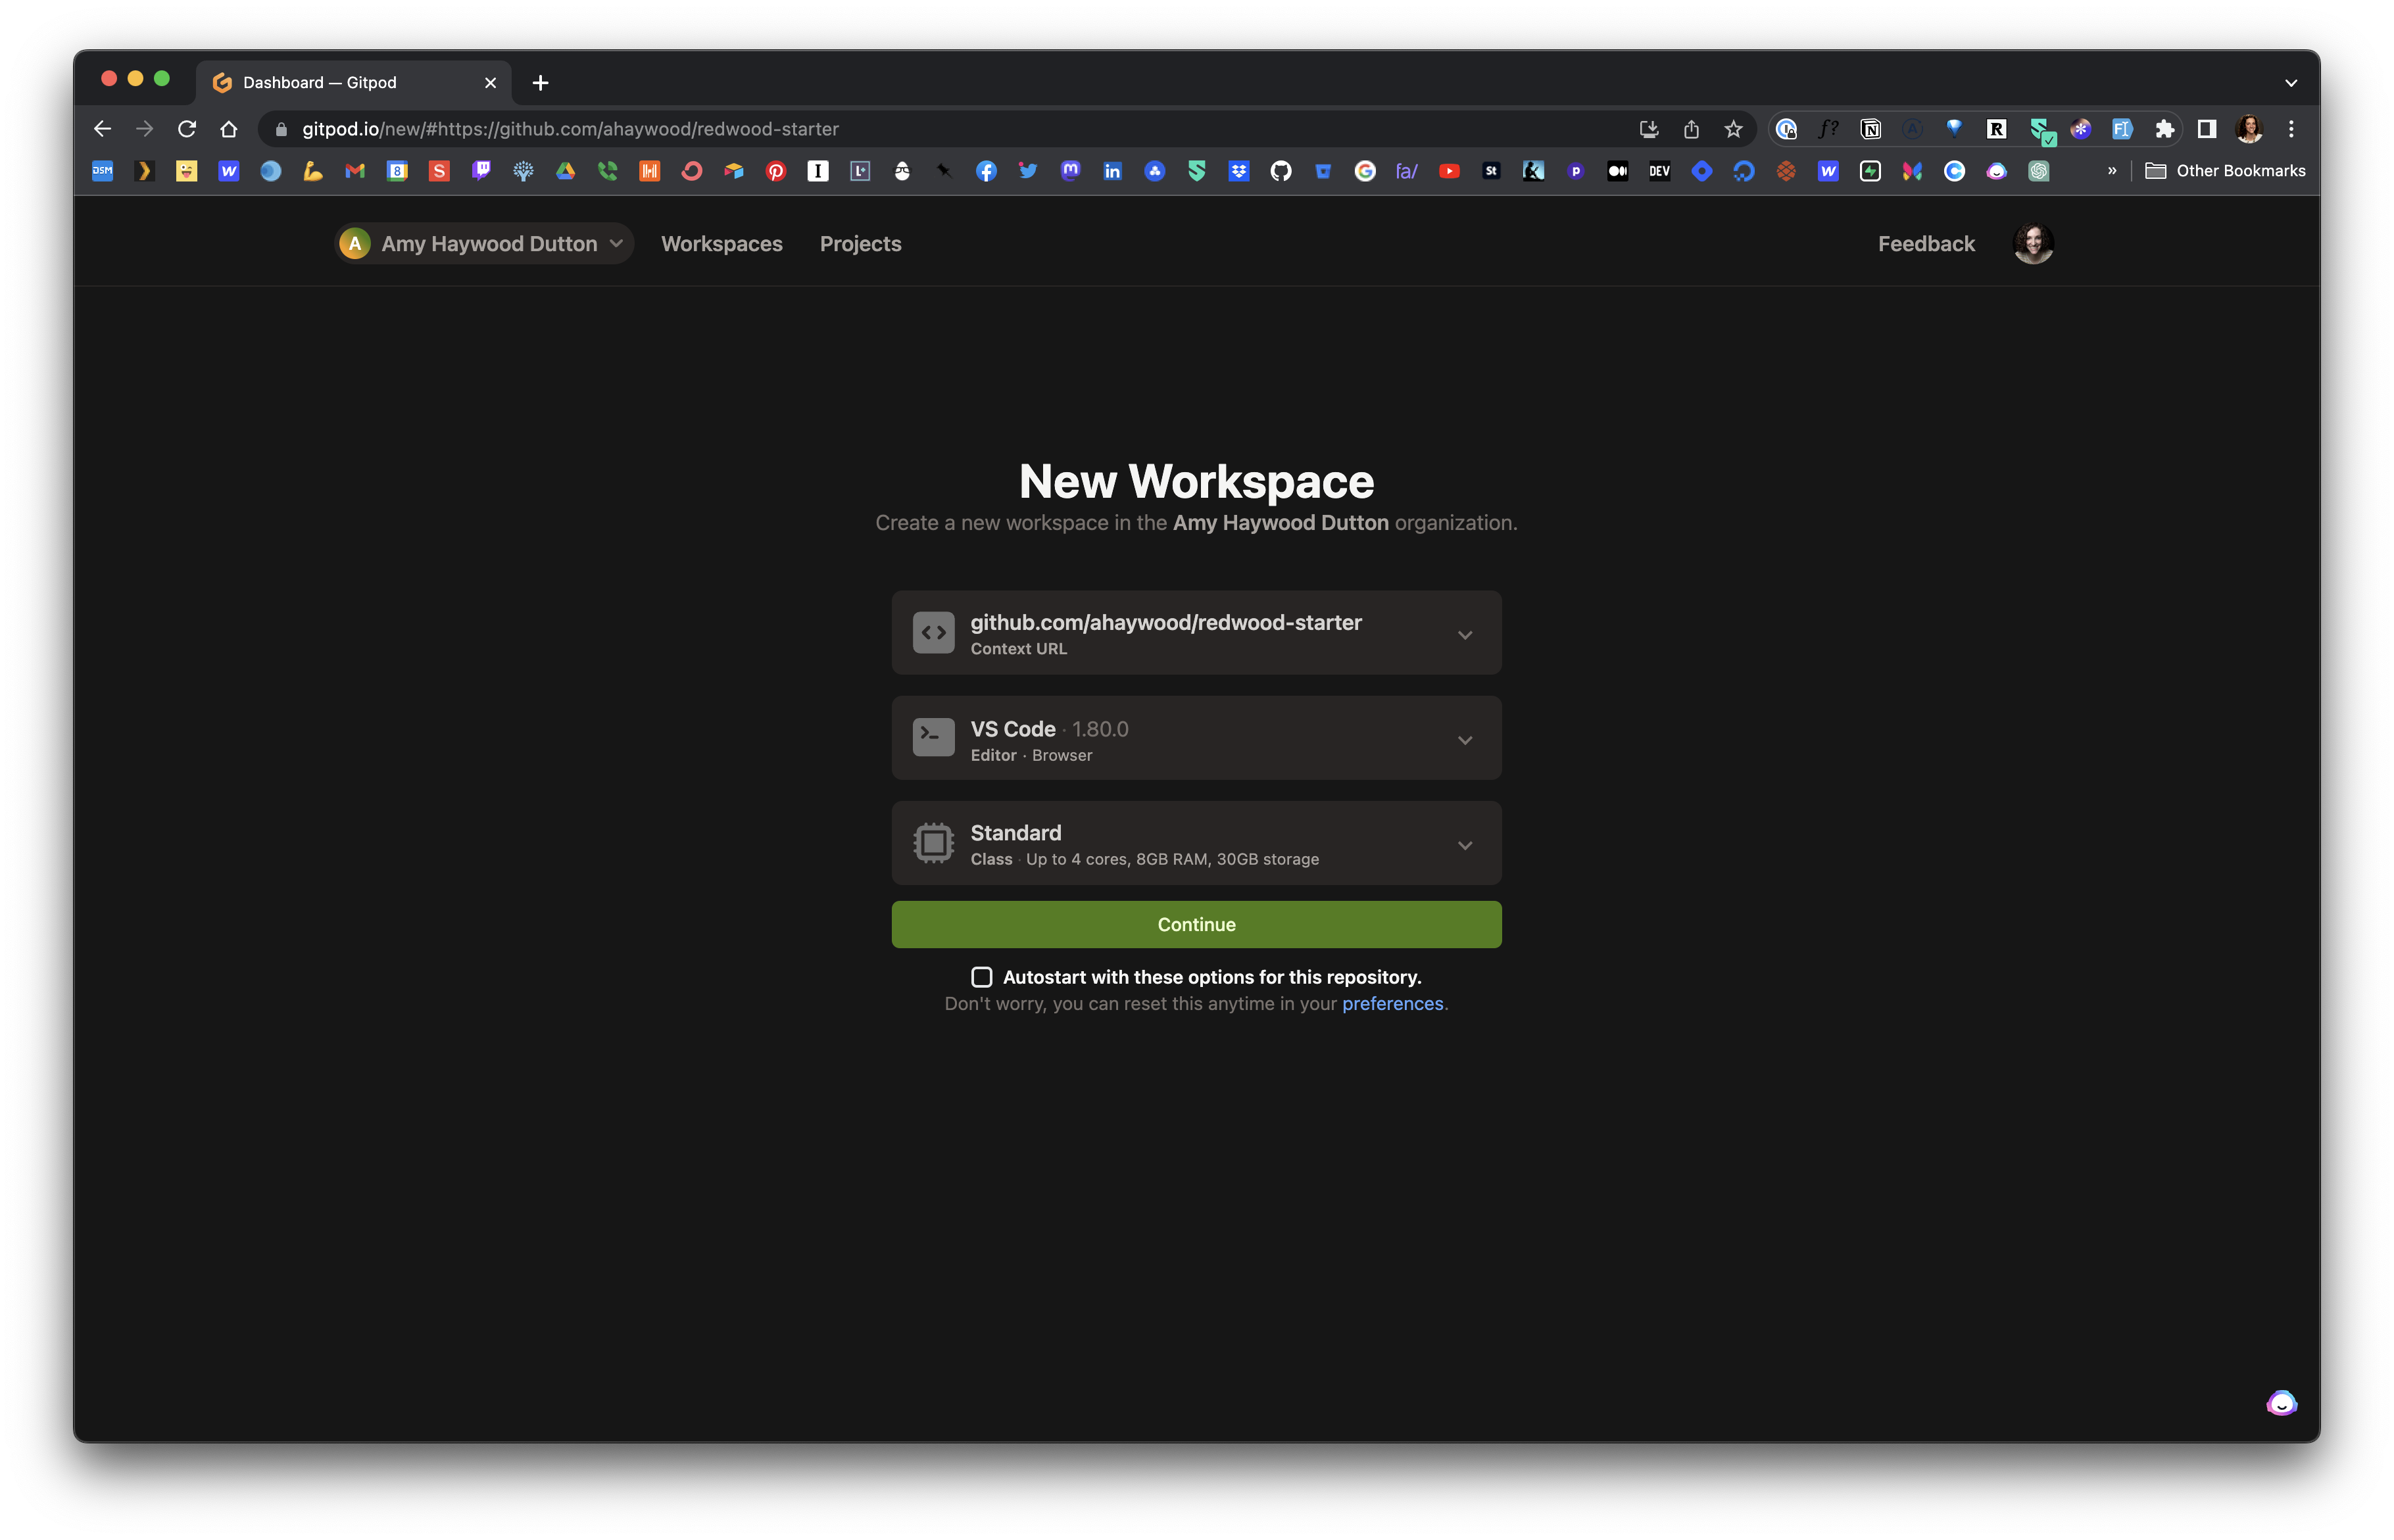The image size is (2394, 1540).
Task: Go to the Workspaces tab
Action: (721, 244)
